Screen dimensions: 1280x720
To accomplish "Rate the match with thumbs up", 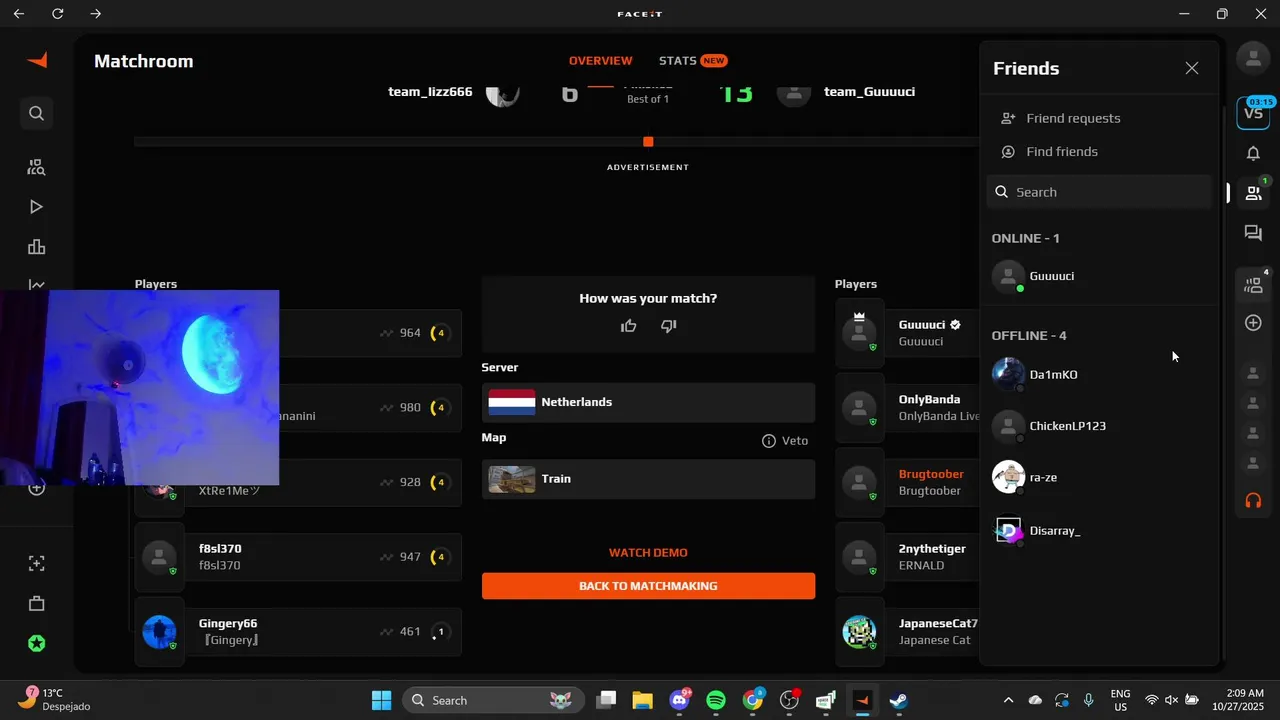I will tap(628, 325).
